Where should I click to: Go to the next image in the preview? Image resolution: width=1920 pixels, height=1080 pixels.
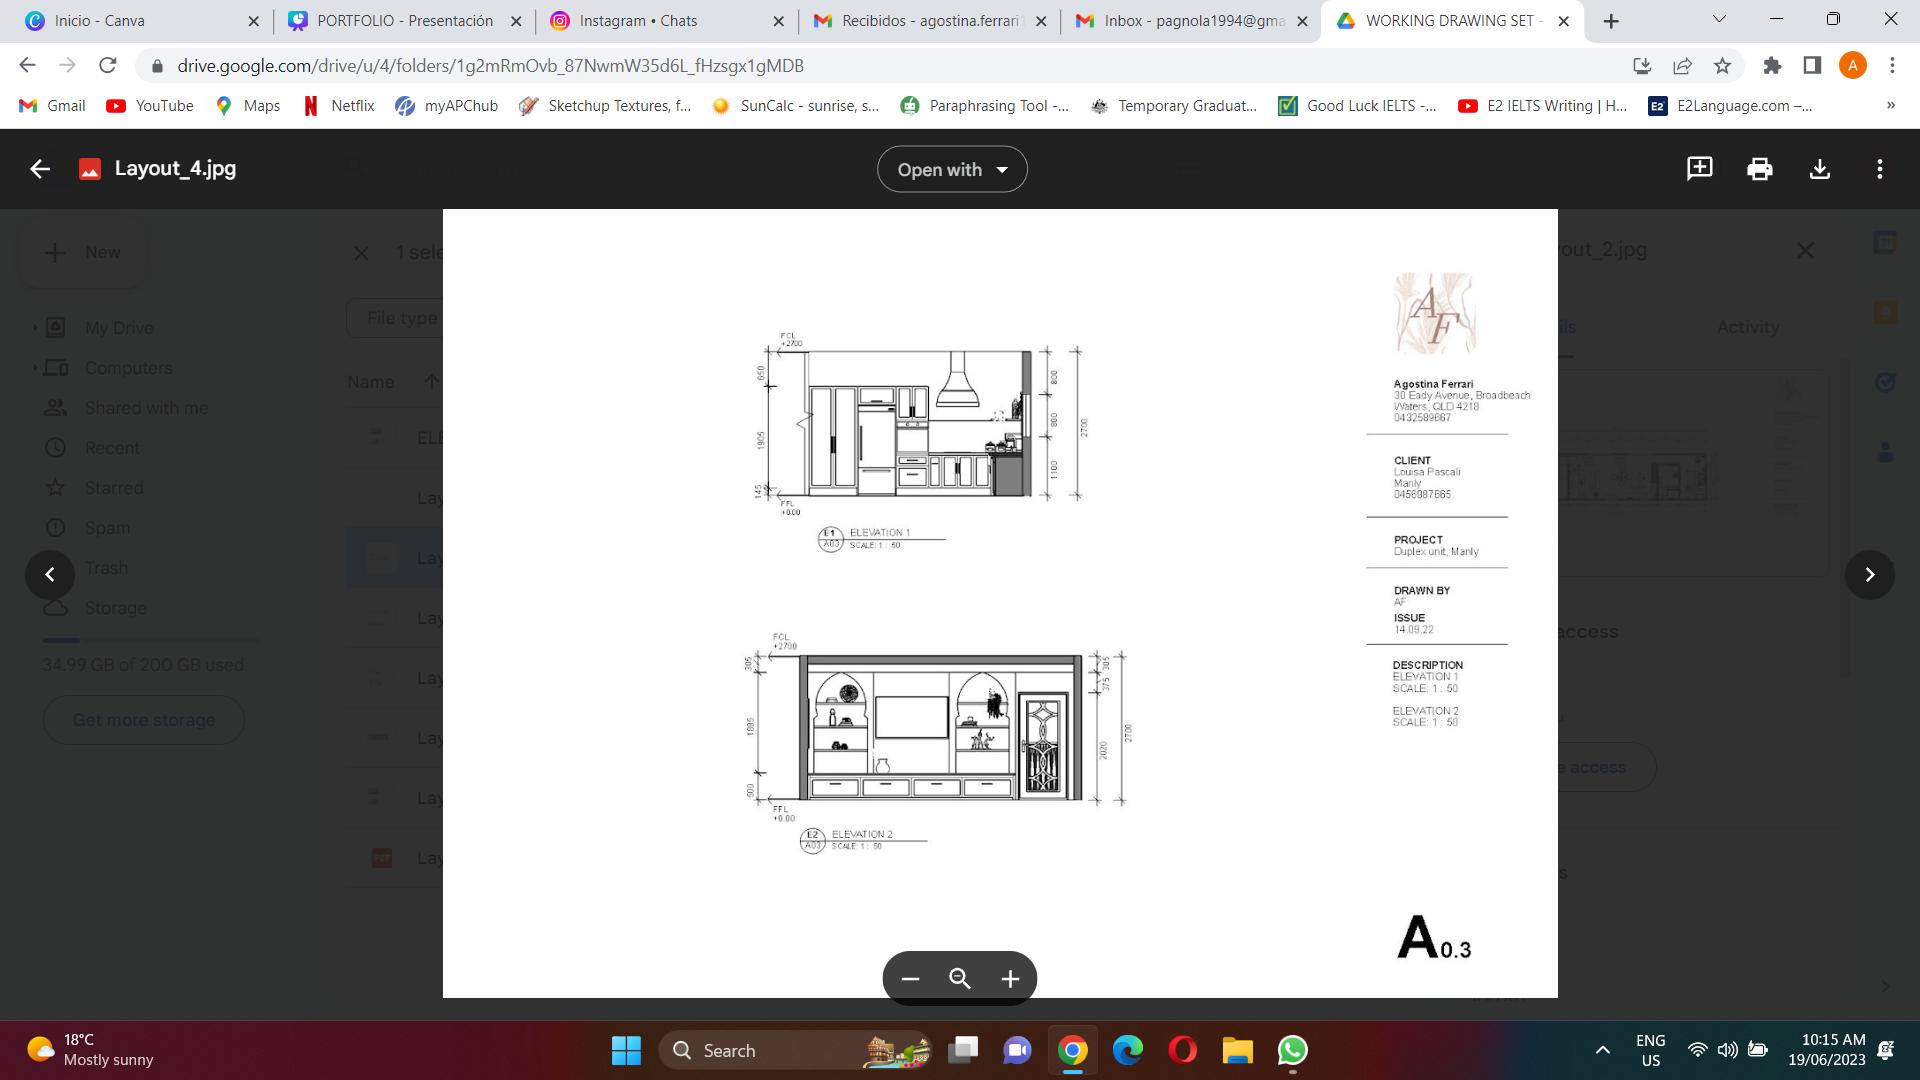[1869, 575]
